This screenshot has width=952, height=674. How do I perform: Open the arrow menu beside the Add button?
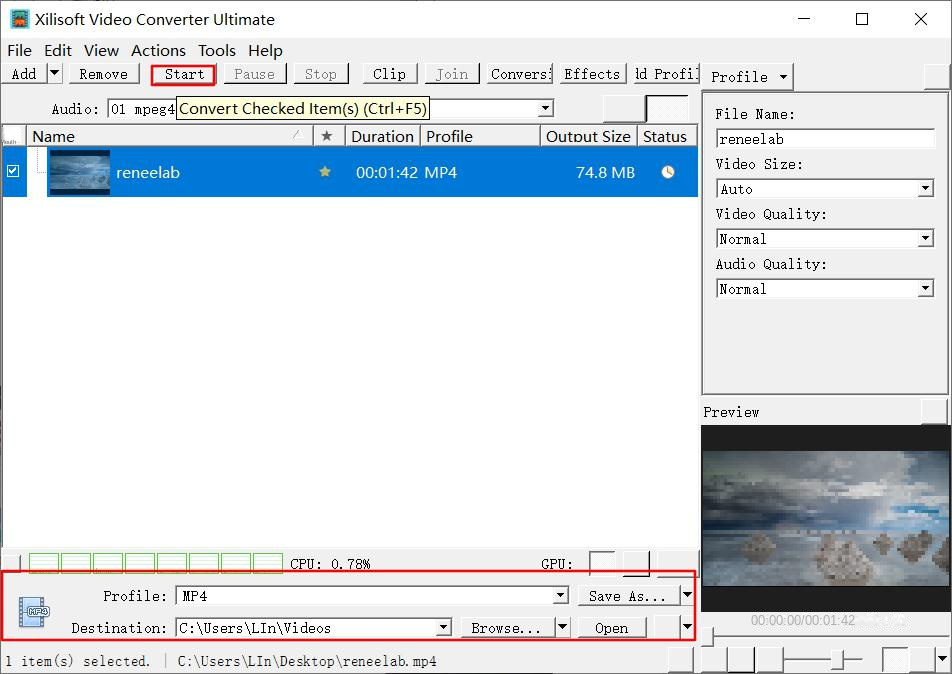(54, 74)
